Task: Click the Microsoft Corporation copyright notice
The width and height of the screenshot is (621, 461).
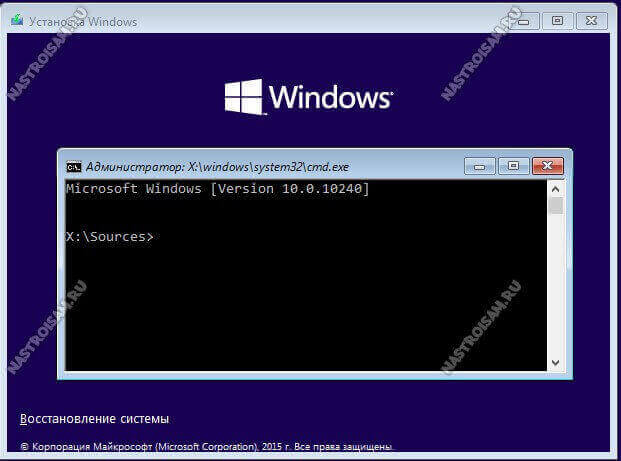Action: 206,447
